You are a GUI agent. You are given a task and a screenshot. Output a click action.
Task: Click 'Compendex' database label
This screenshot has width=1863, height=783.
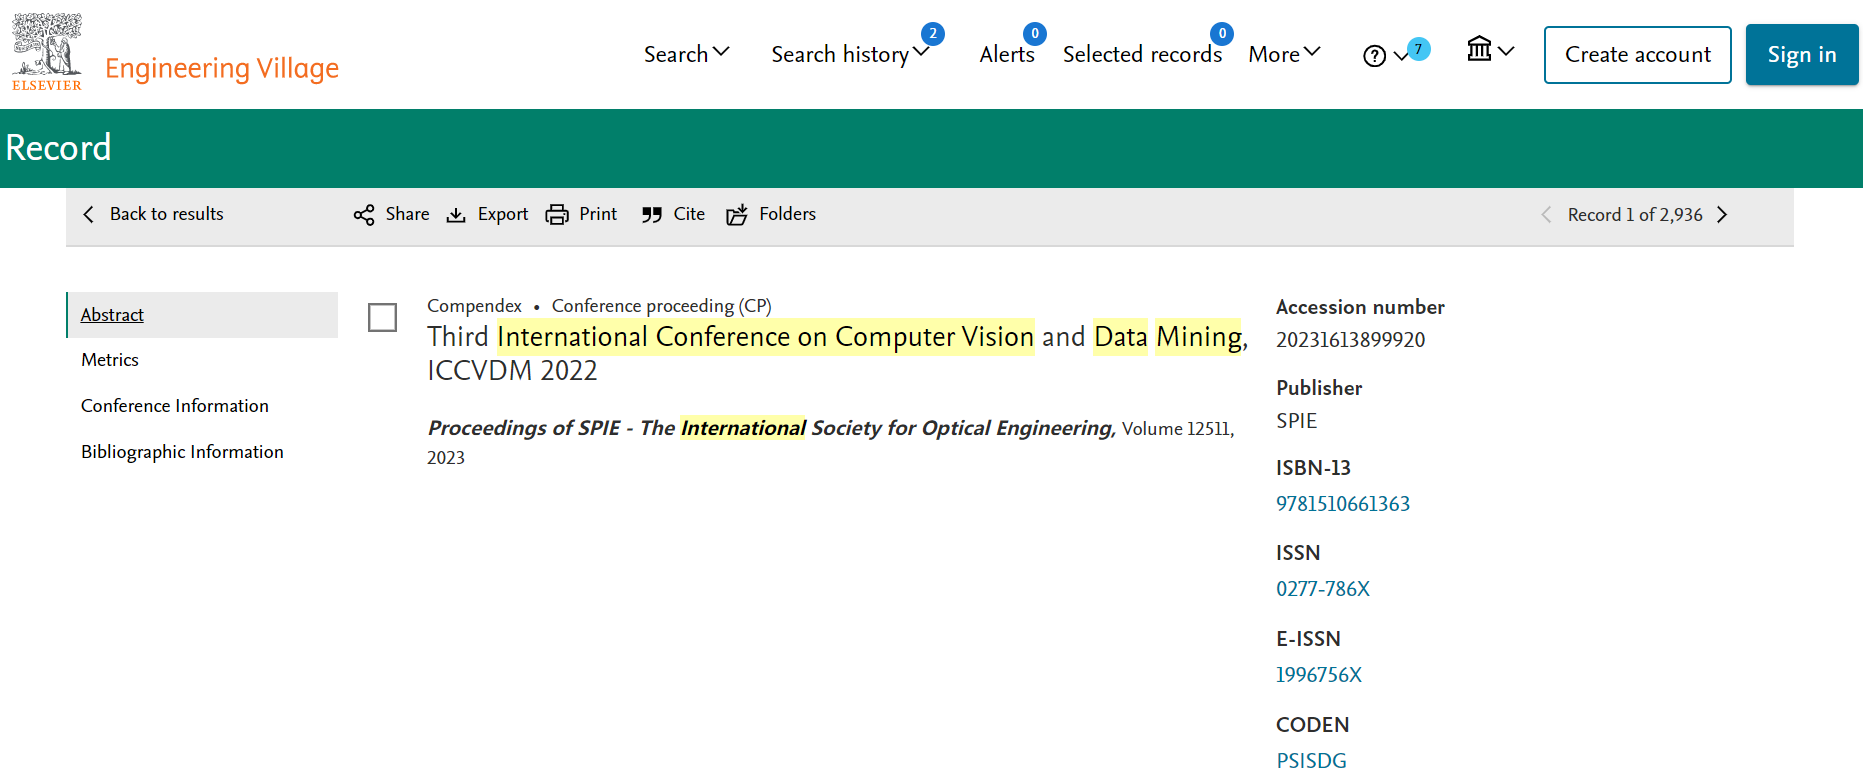coord(474,306)
